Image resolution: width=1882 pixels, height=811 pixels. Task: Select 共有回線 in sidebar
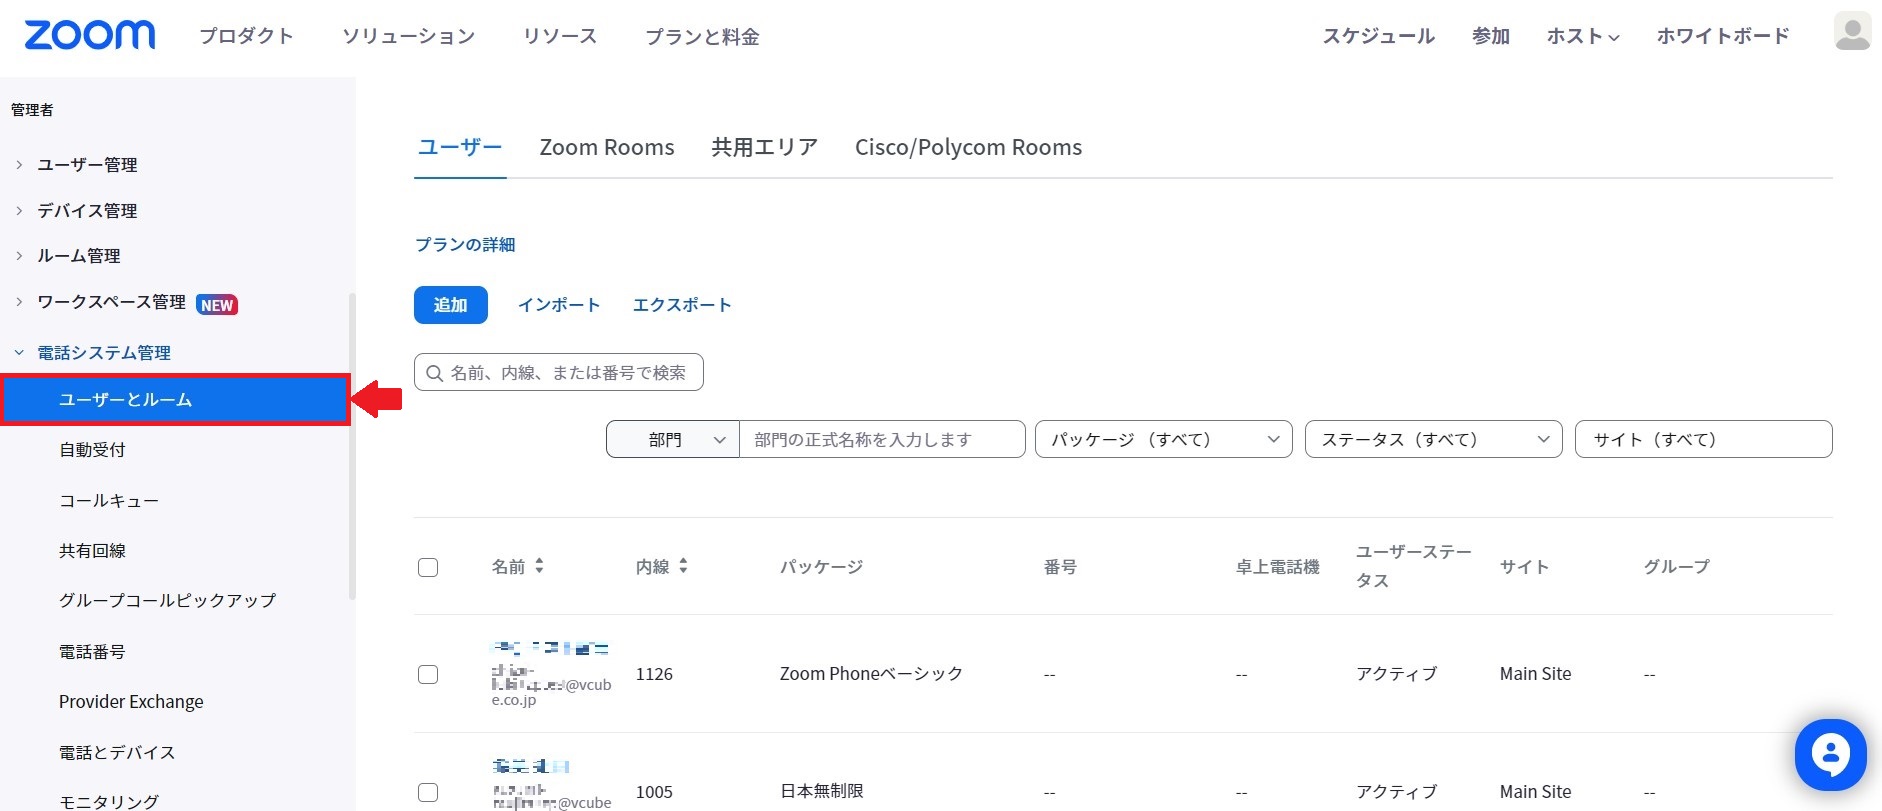pyautogui.click(x=92, y=551)
